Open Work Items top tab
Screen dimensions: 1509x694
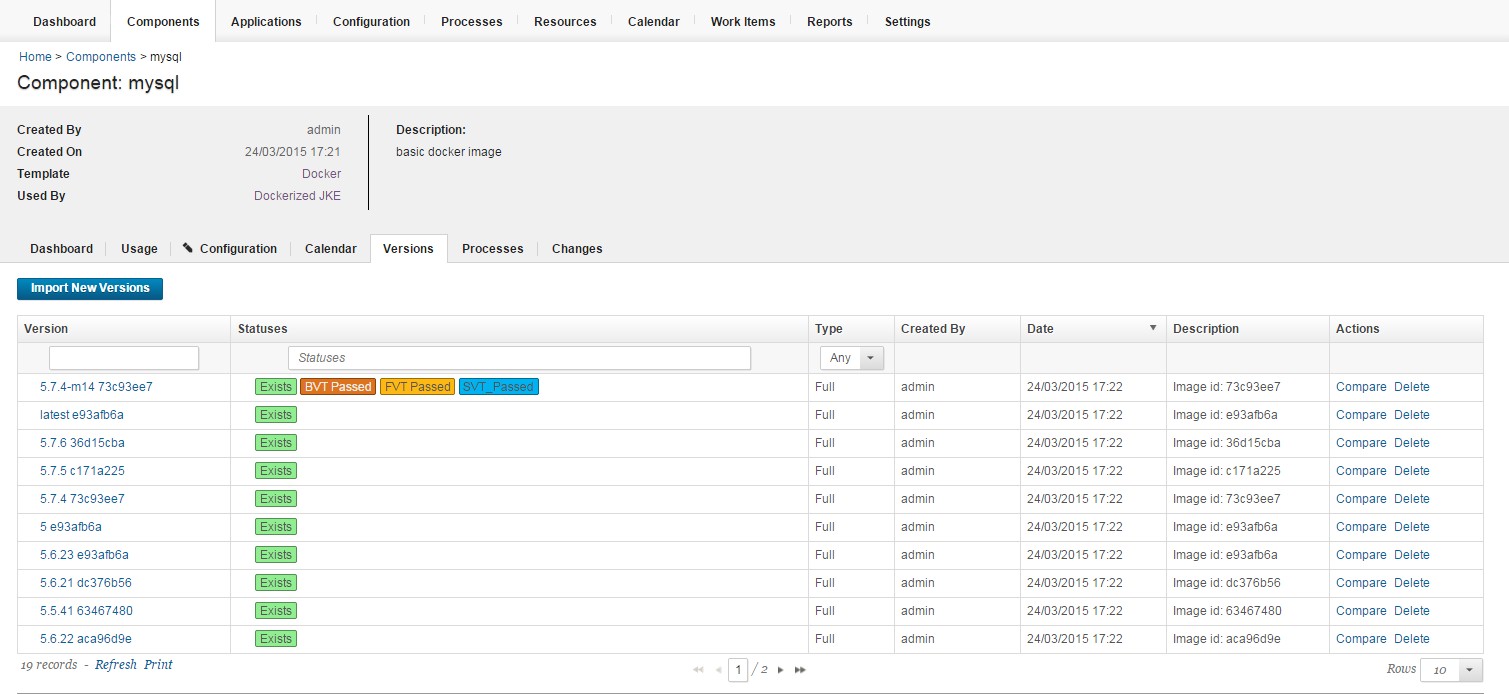click(743, 21)
